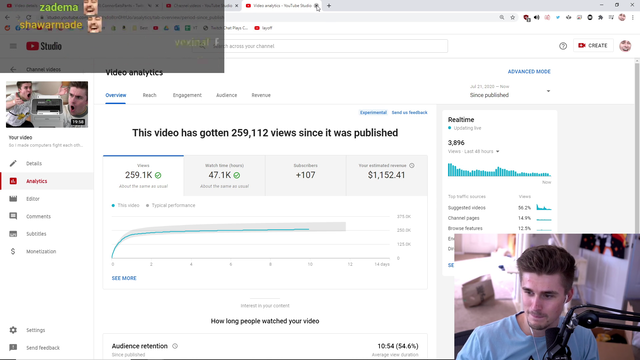Select the Watch time 47.1K metric card
The height and width of the screenshot is (360, 640).
point(224,176)
